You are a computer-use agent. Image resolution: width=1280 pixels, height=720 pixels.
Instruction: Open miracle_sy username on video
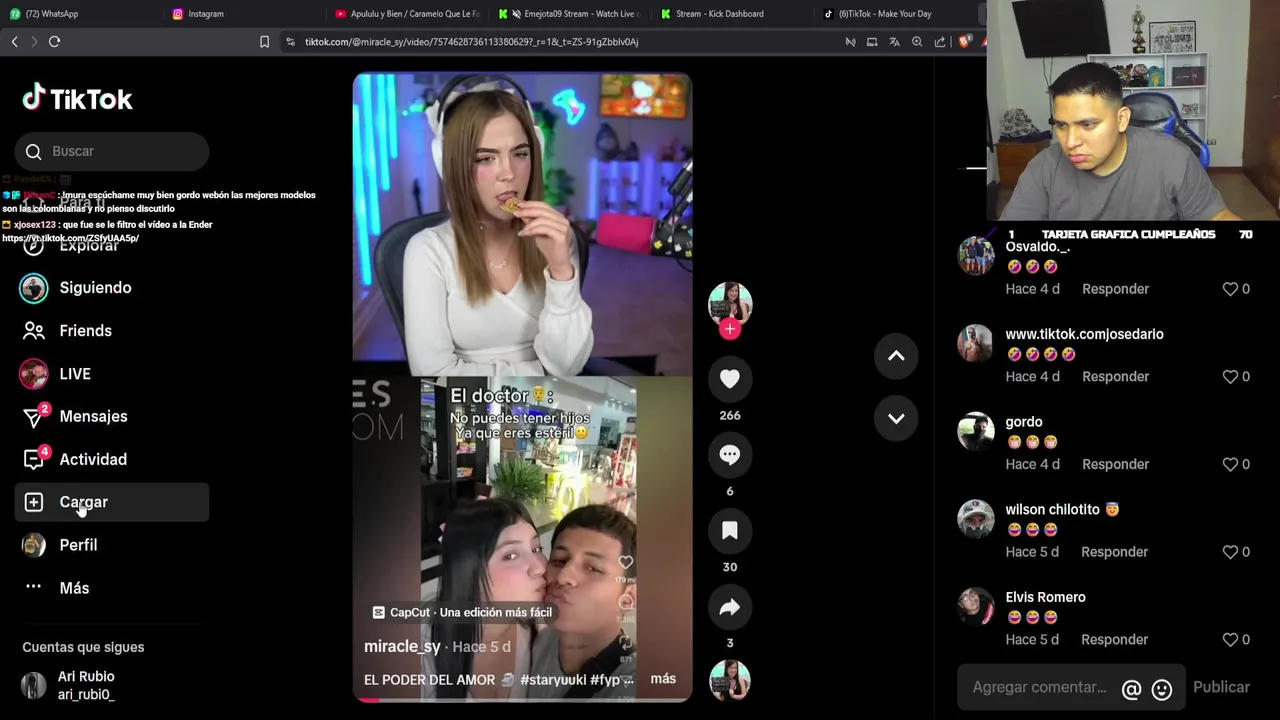click(402, 646)
